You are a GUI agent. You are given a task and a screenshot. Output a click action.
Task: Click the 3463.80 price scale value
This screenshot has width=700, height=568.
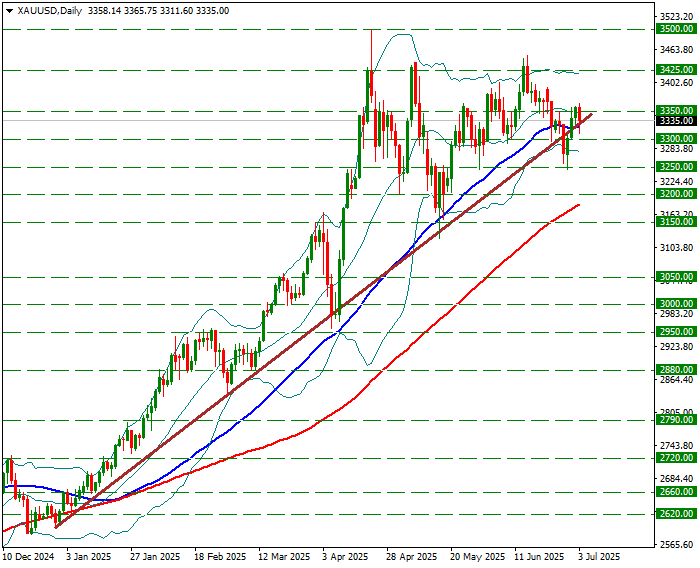[x=676, y=50]
